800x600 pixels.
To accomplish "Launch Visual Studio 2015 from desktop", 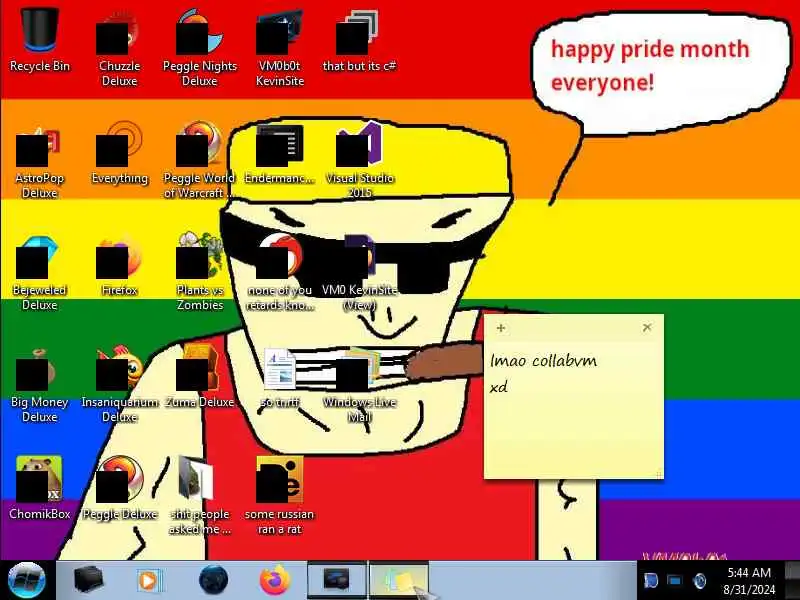I will (x=359, y=159).
